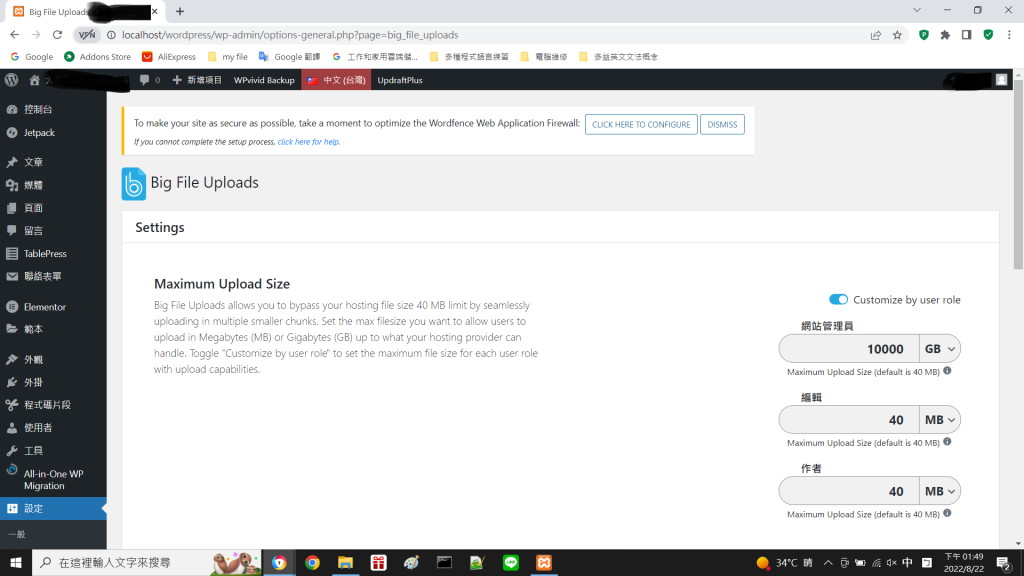1024x576 pixels.
Task: Open new browser tab with plus icon
Action: pos(180,11)
